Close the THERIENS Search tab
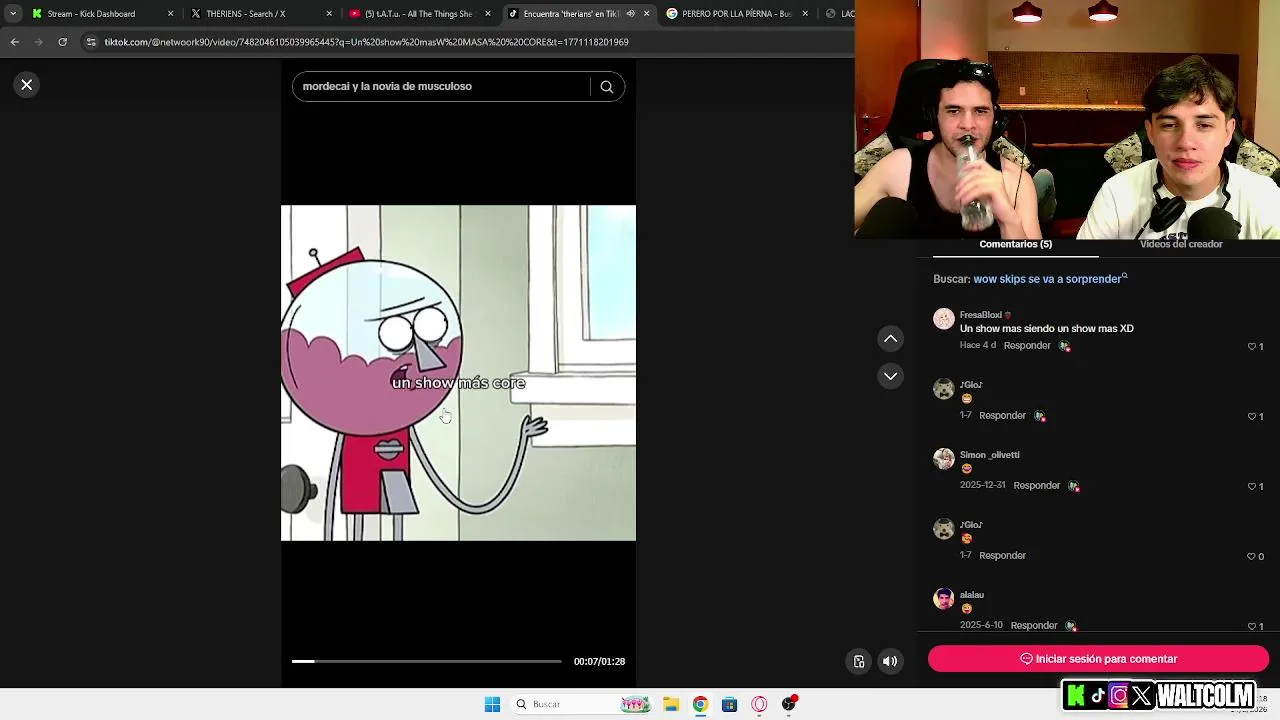The width and height of the screenshot is (1280, 720). tap(329, 14)
